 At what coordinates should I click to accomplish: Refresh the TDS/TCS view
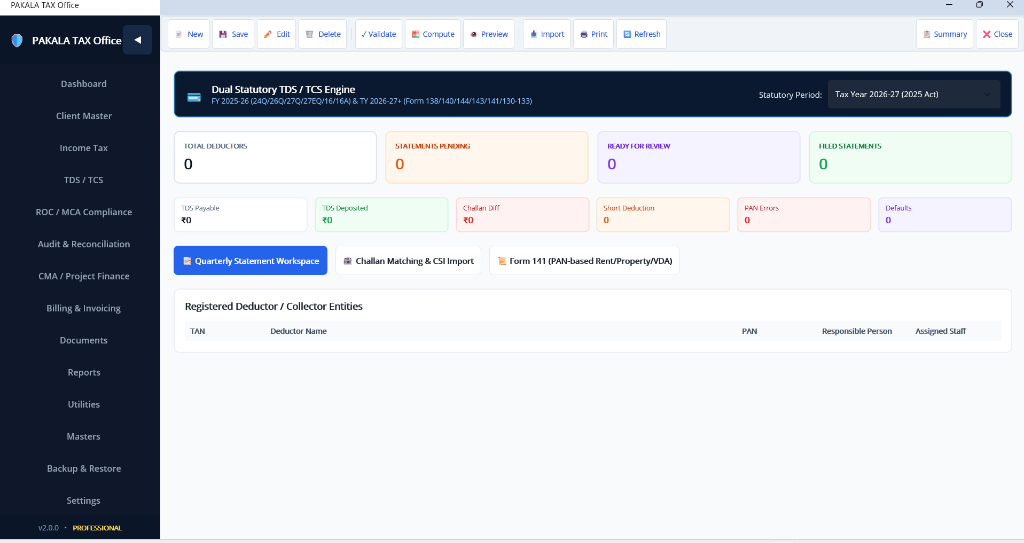point(641,34)
